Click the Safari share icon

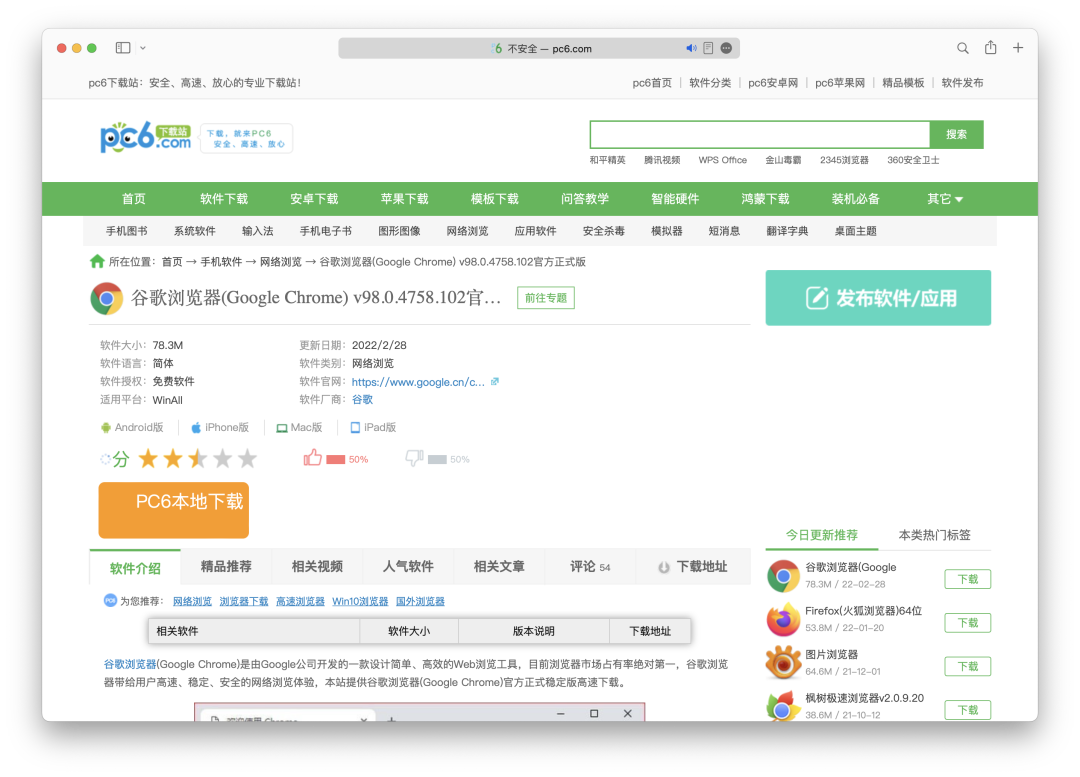[x=990, y=48]
